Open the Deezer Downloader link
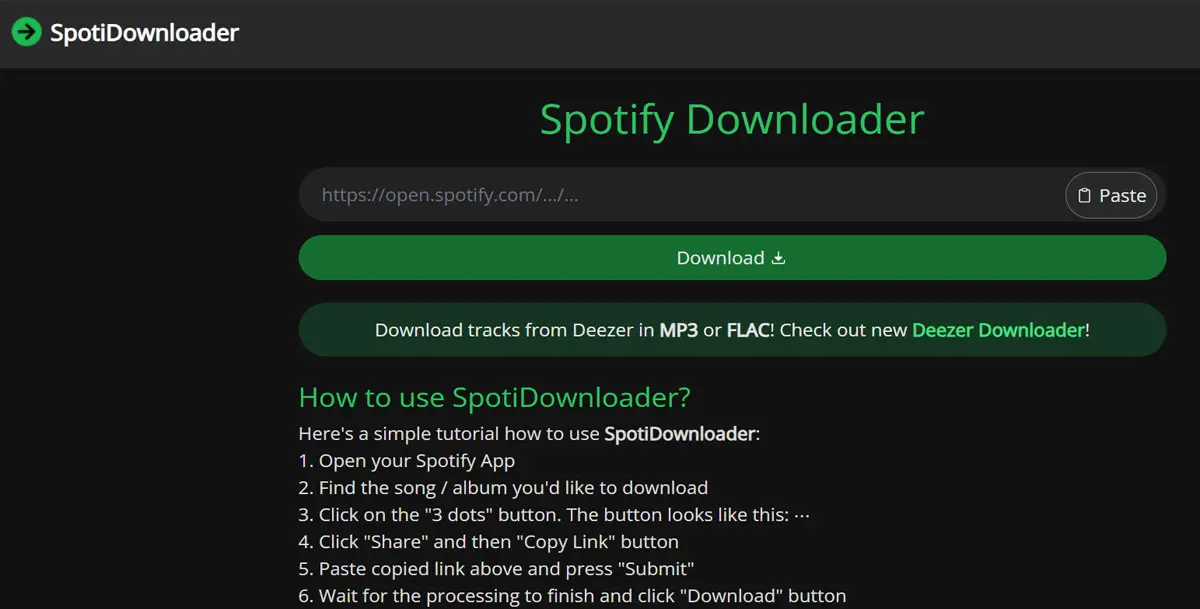1200x609 pixels. (998, 329)
